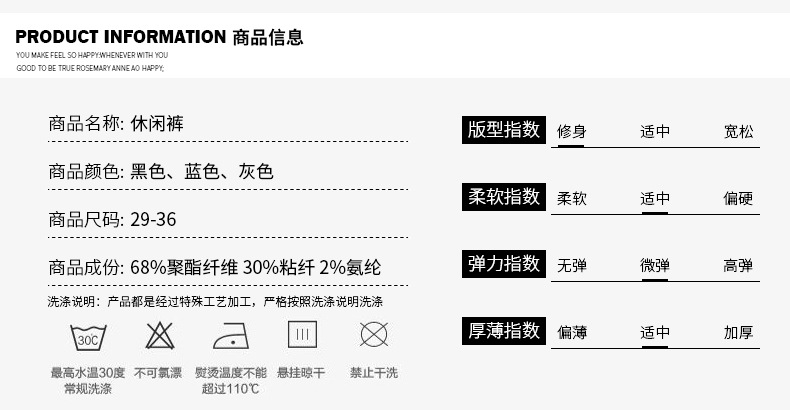Click the no machine wash icon
Screen dimensions: 790x410
[373, 335]
